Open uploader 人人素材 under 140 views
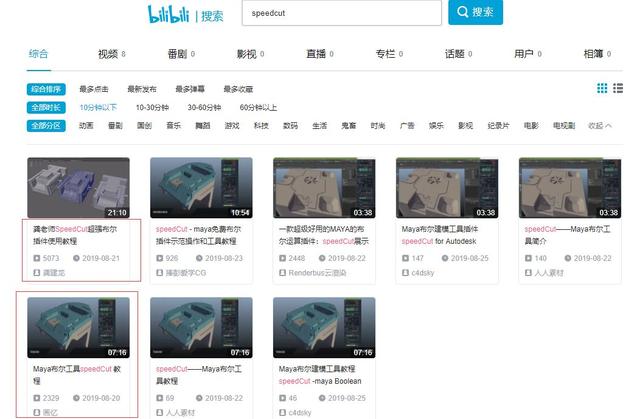 coord(549,273)
